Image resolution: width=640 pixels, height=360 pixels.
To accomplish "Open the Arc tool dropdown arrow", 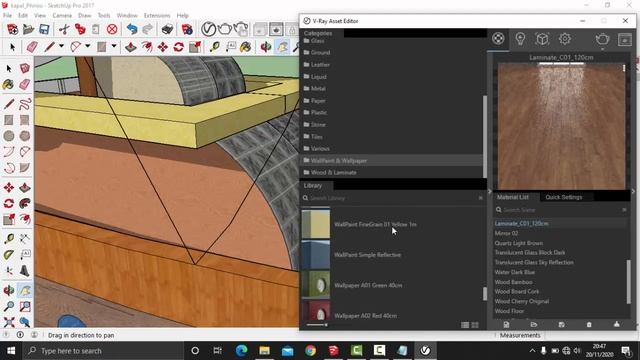I will click(87, 47).
